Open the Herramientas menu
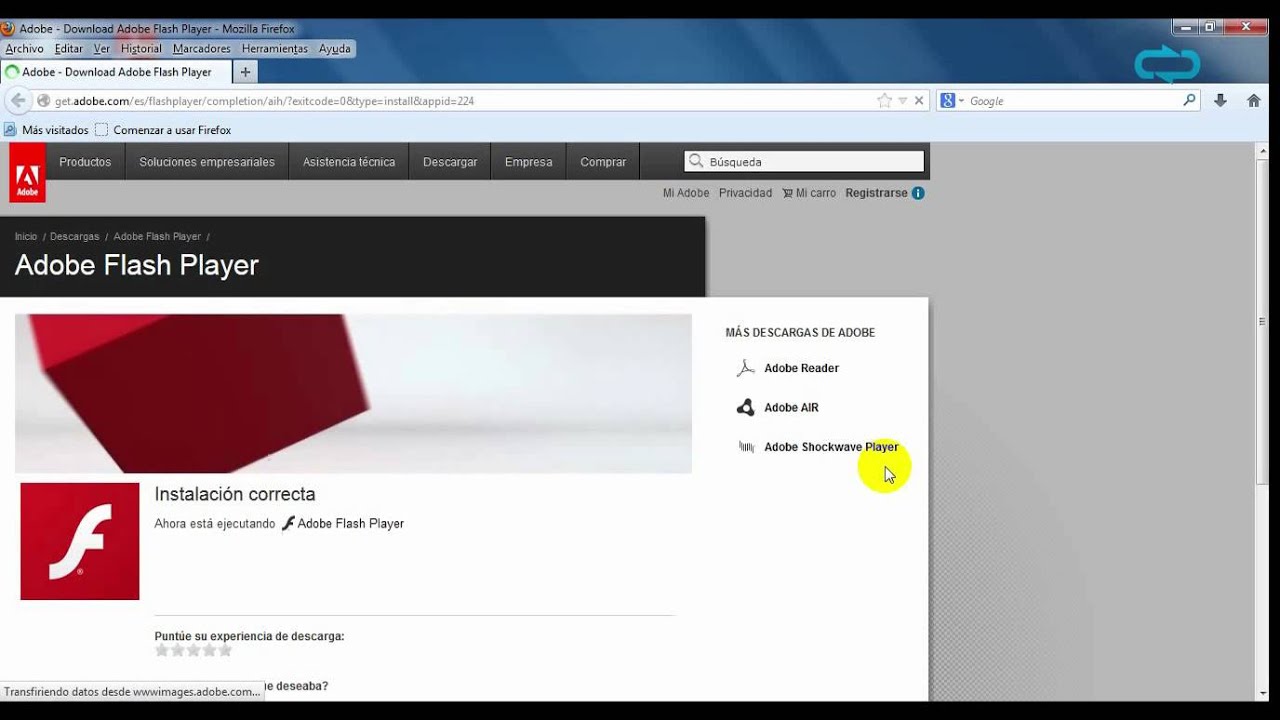The width and height of the screenshot is (1280, 720). pos(275,48)
